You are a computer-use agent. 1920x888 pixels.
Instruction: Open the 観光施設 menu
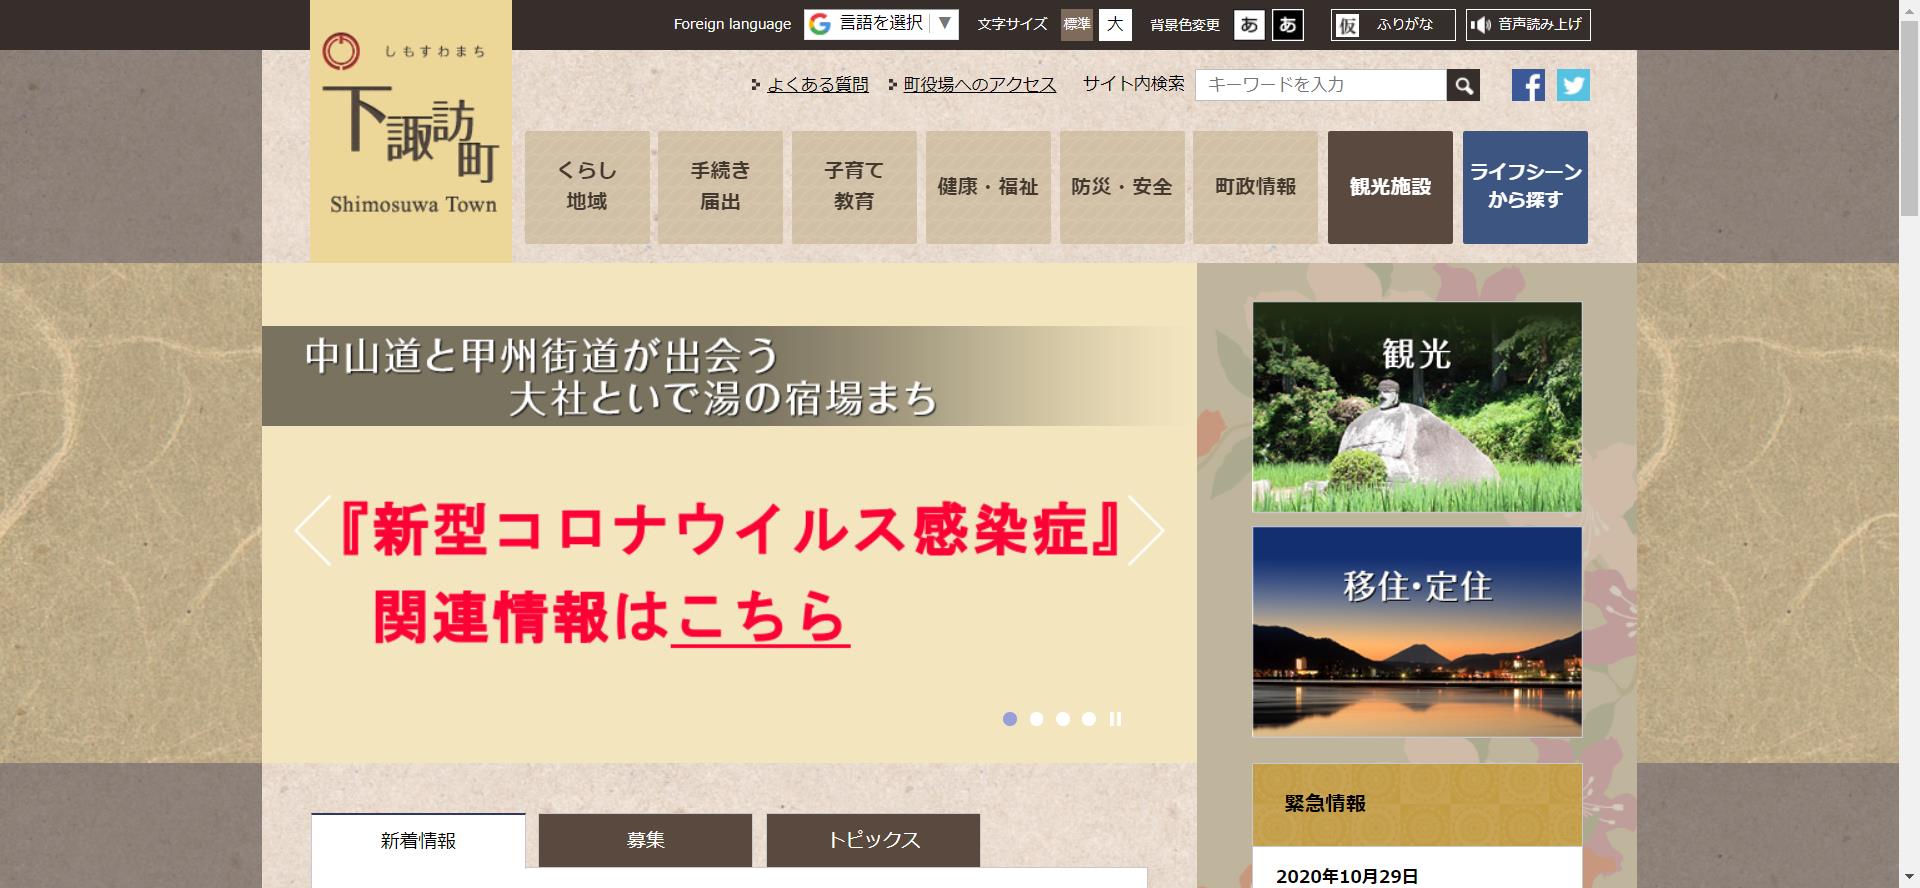pos(1390,187)
